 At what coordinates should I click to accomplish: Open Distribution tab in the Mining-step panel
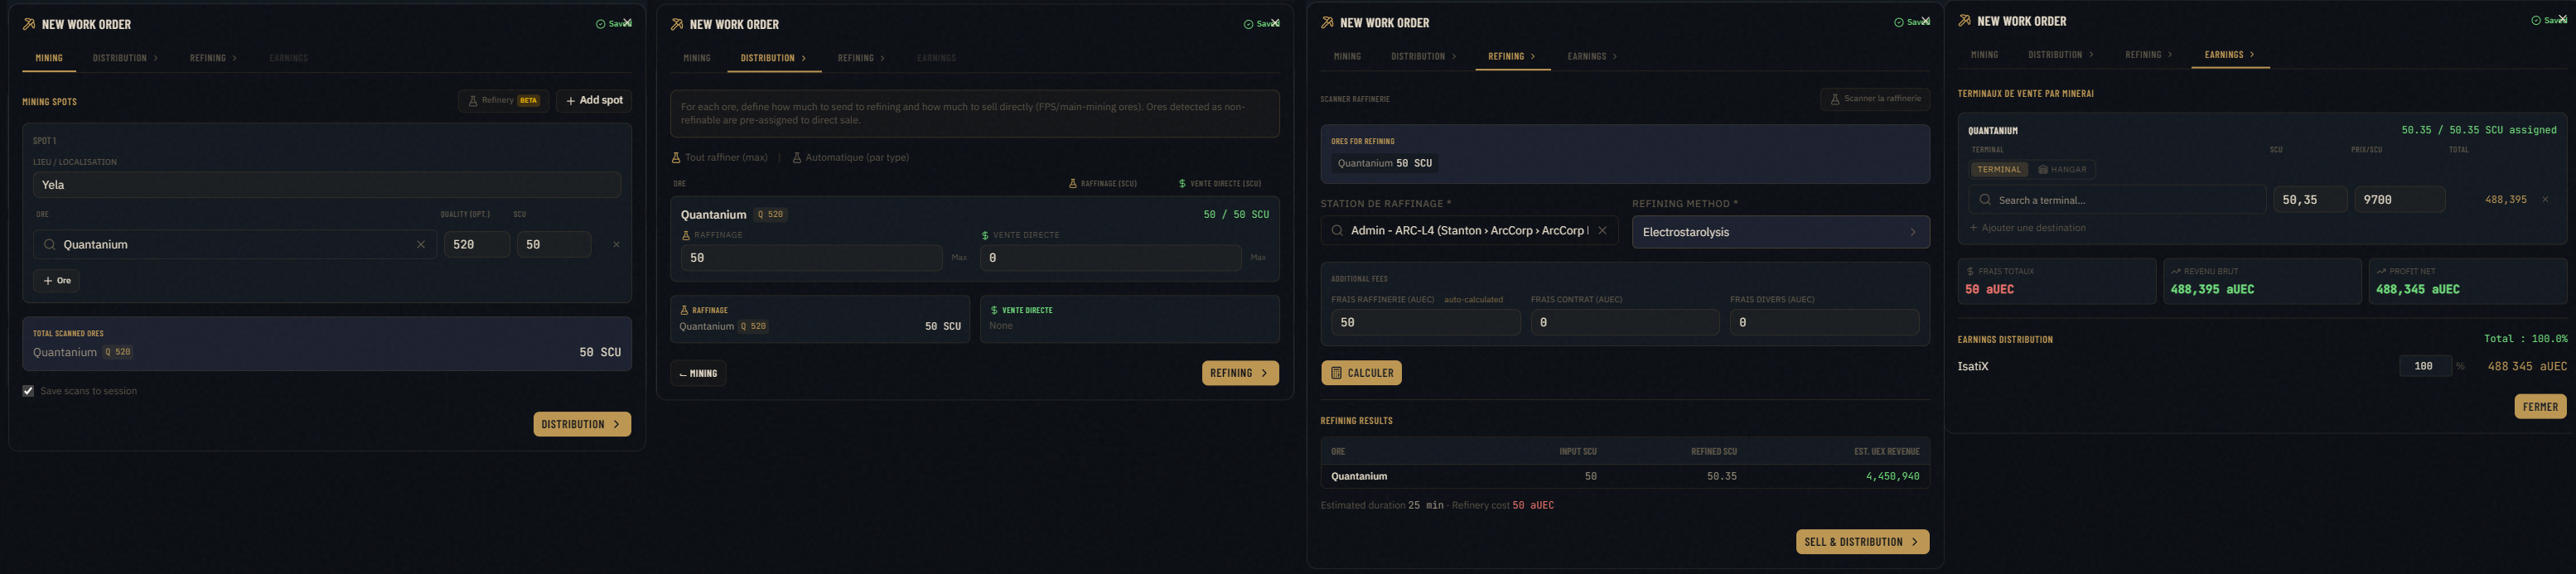coord(125,58)
